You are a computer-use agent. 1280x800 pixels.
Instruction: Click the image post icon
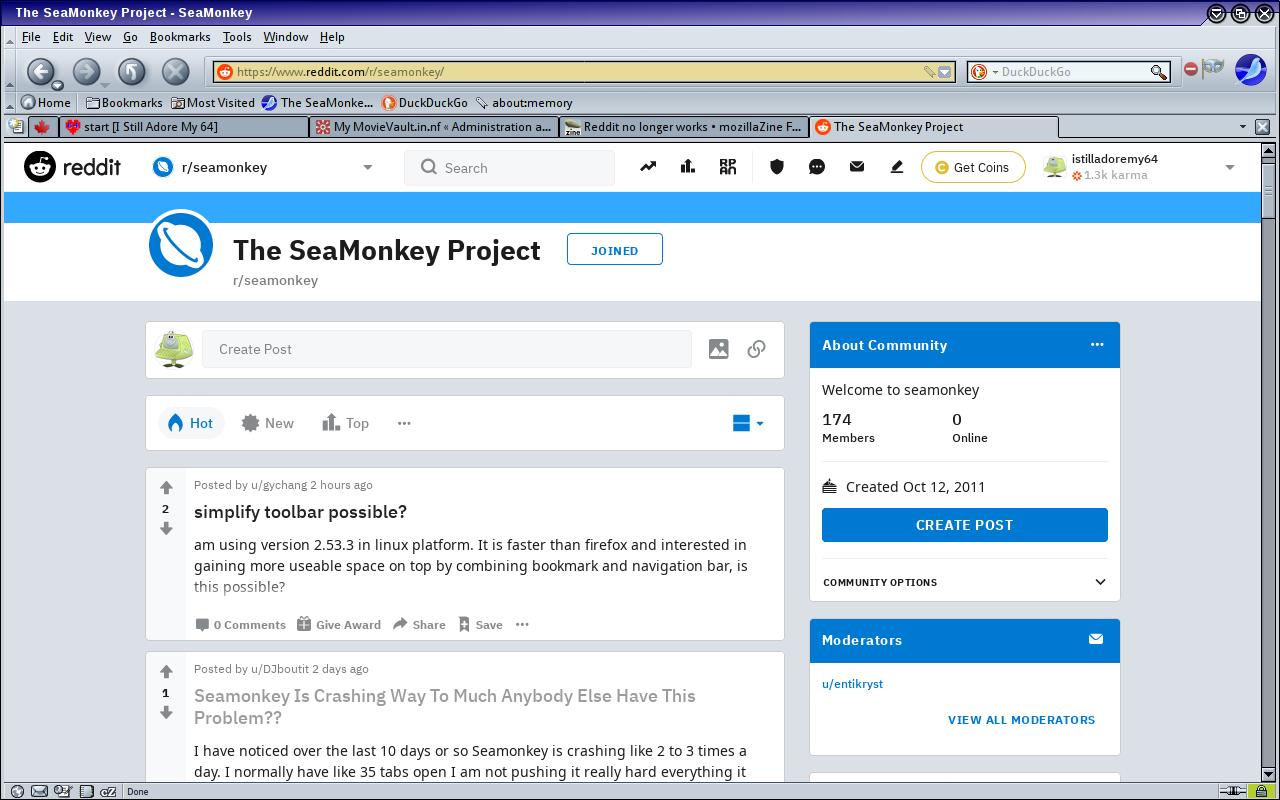tap(718, 349)
